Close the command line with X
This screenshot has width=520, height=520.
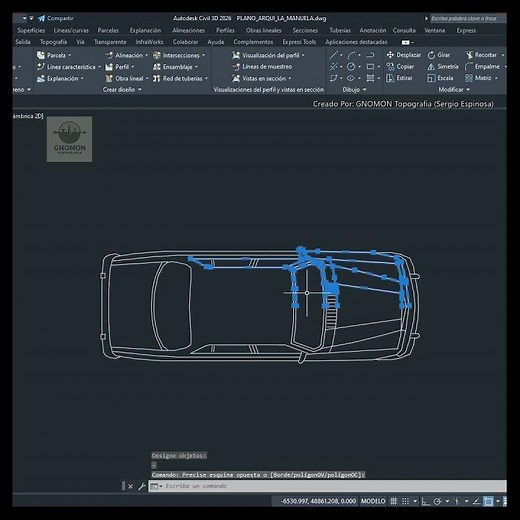(130, 486)
